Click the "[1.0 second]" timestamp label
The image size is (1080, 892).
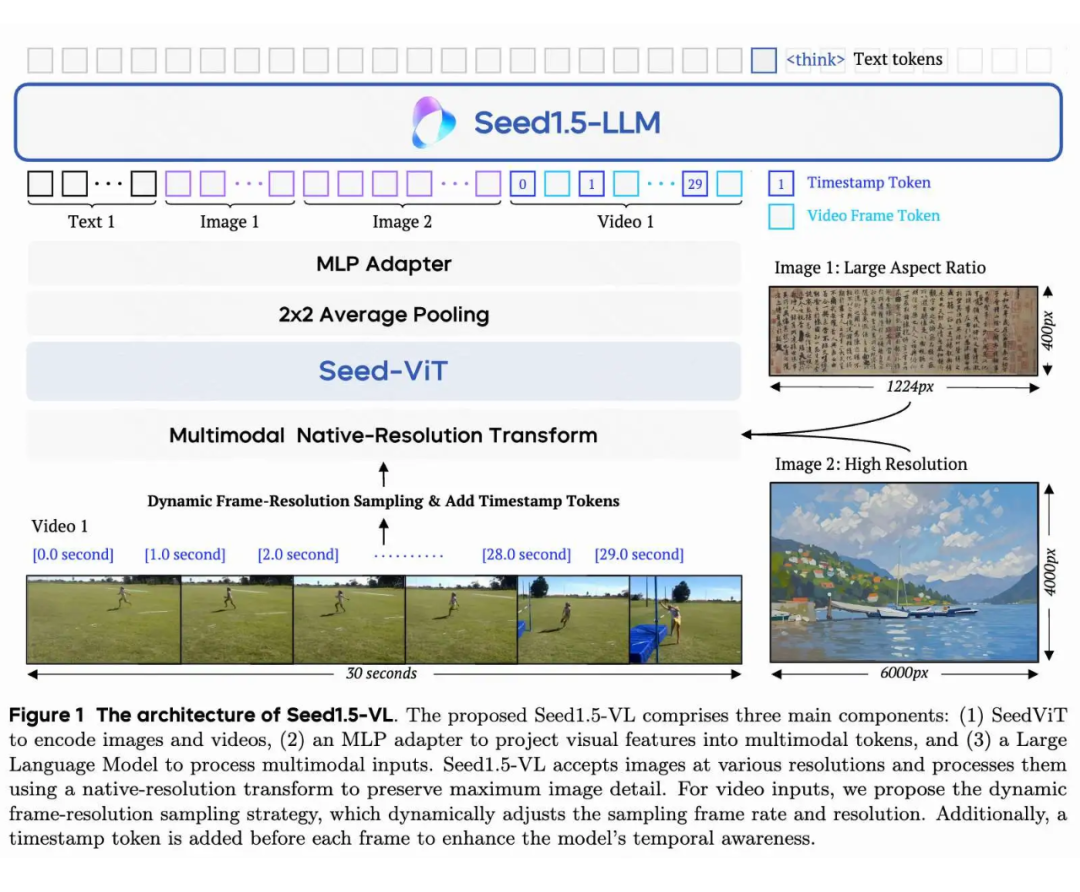pos(185,554)
